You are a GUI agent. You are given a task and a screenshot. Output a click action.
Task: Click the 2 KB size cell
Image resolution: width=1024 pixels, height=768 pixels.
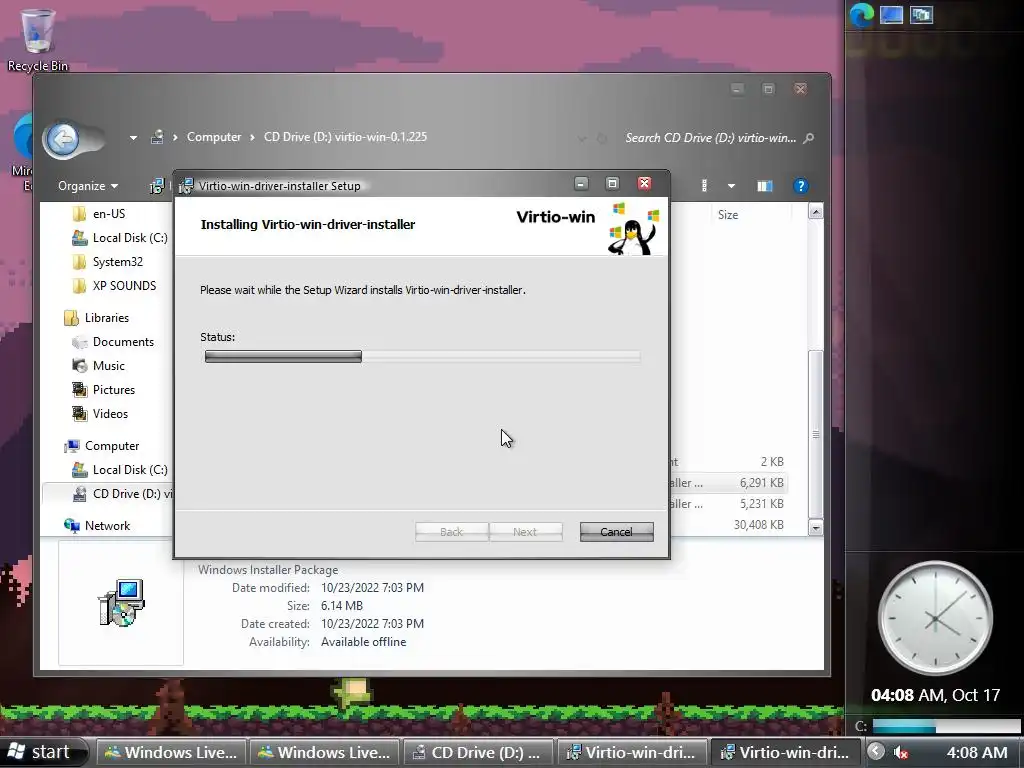[x=772, y=462]
